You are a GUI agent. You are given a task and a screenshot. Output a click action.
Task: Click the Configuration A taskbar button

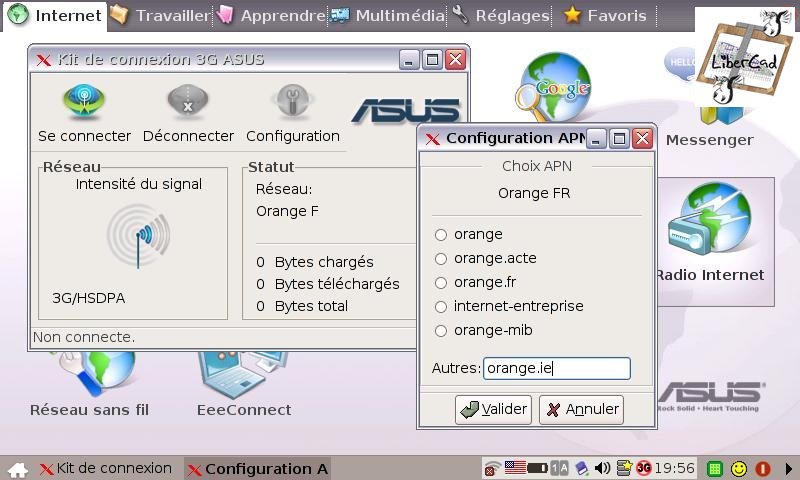(x=257, y=468)
